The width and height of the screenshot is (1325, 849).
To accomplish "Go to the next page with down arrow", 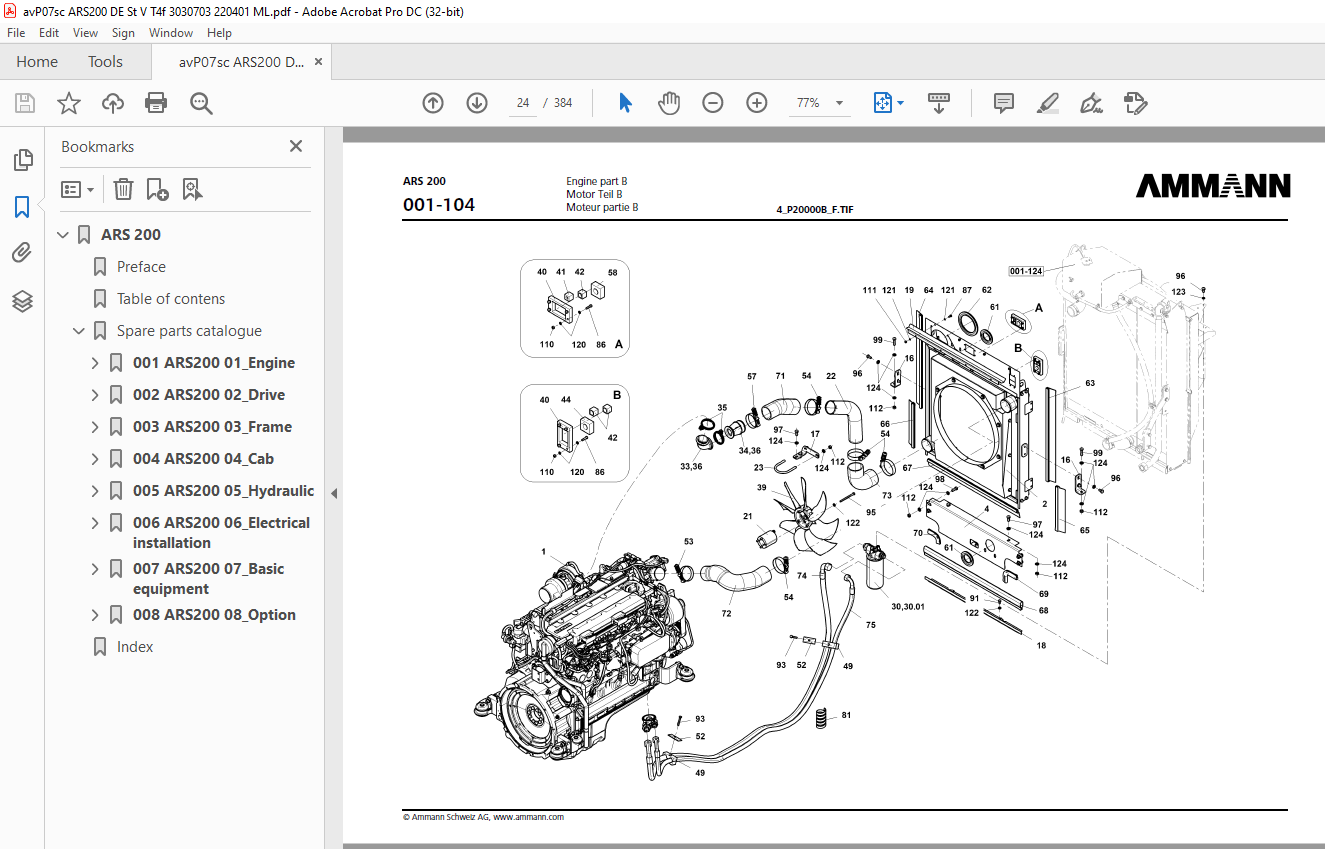I will pyautogui.click(x=477, y=103).
